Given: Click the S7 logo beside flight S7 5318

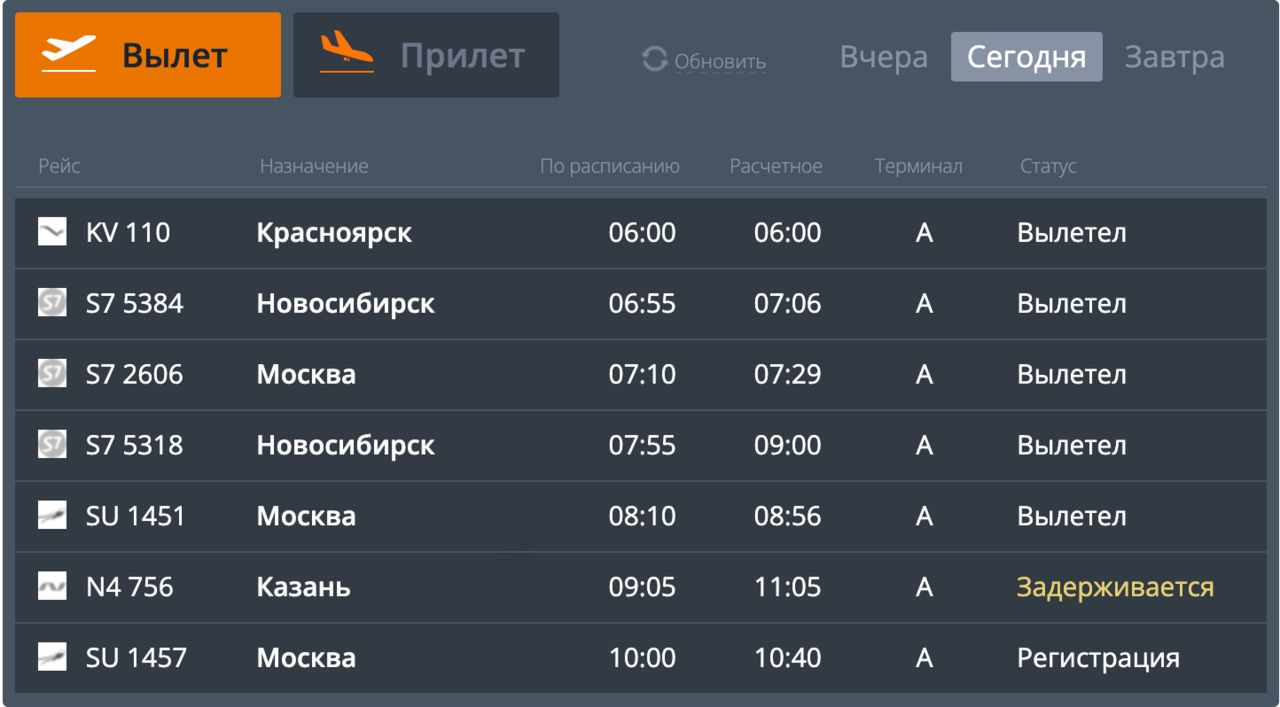Looking at the screenshot, I should 52,445.
